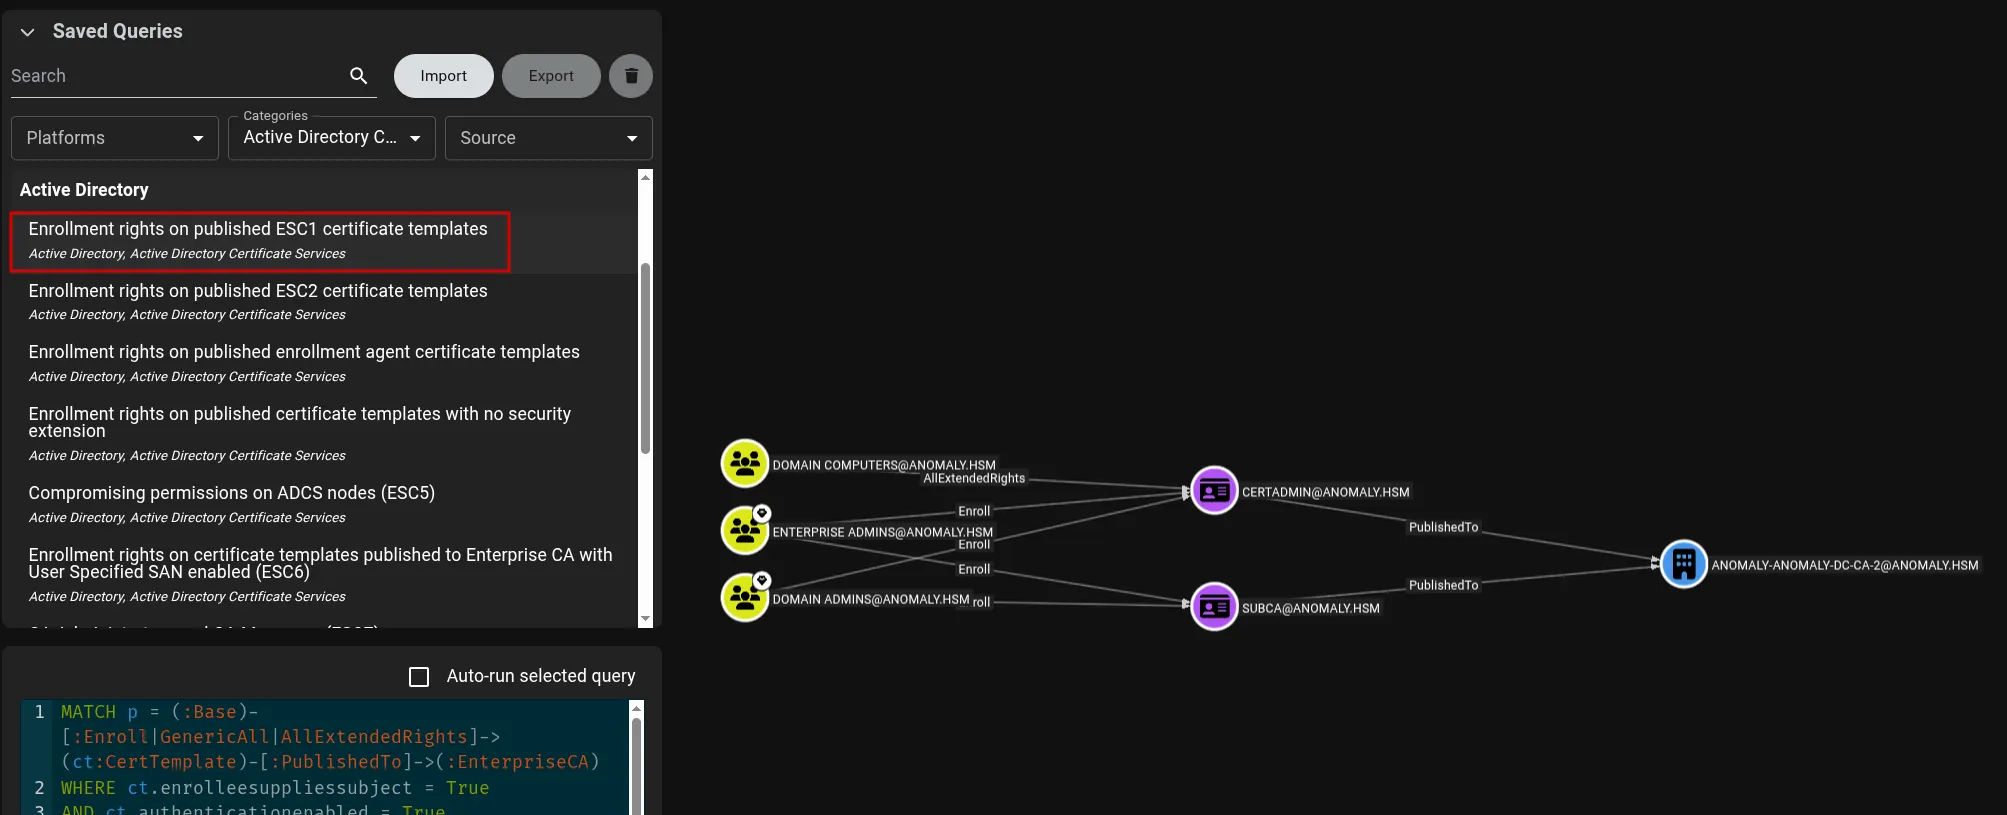Screen dimensions: 2007x815
Task: Click the Domain Admins group node icon
Action: [745, 597]
